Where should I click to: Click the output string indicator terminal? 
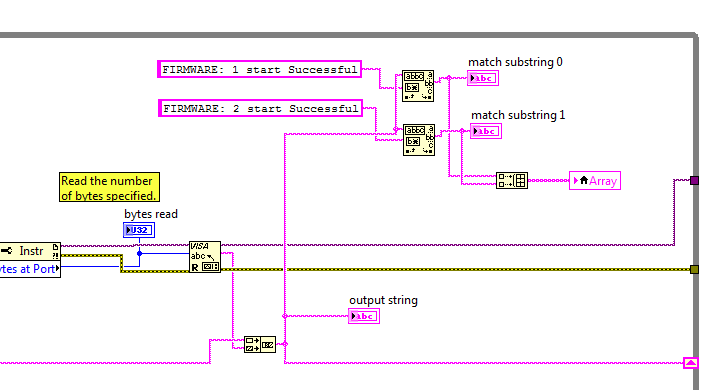click(364, 316)
